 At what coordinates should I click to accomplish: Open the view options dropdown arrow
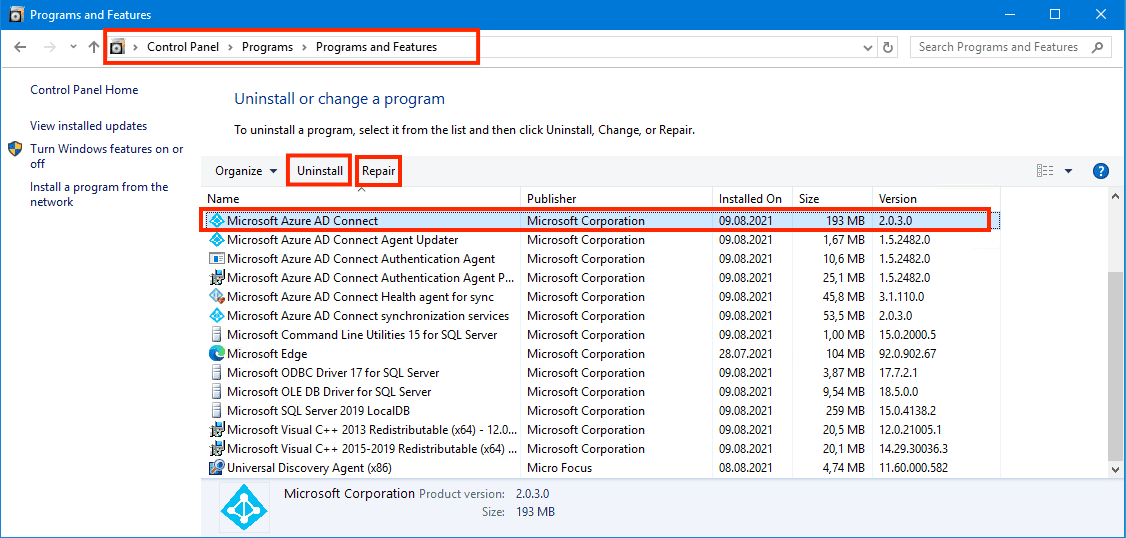1069,171
